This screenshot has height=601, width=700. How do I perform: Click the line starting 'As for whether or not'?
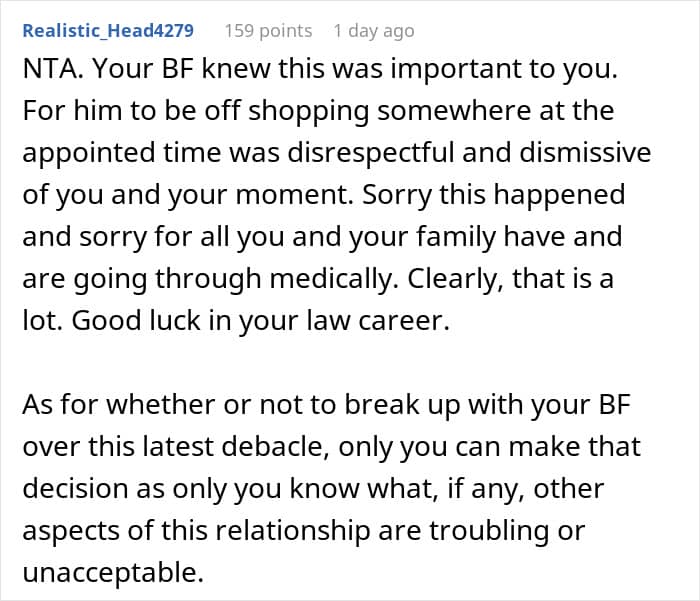click(327, 405)
